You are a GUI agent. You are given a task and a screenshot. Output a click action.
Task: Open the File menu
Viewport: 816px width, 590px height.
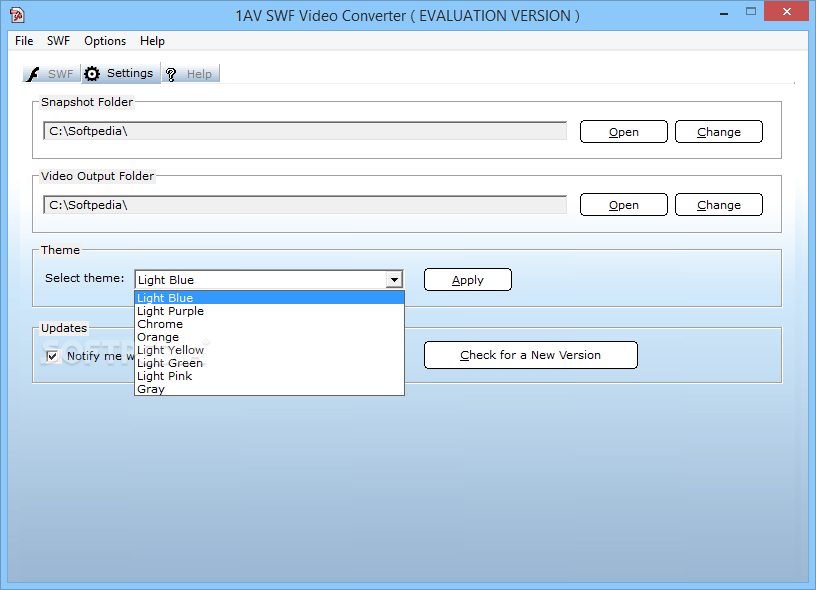pyautogui.click(x=24, y=41)
